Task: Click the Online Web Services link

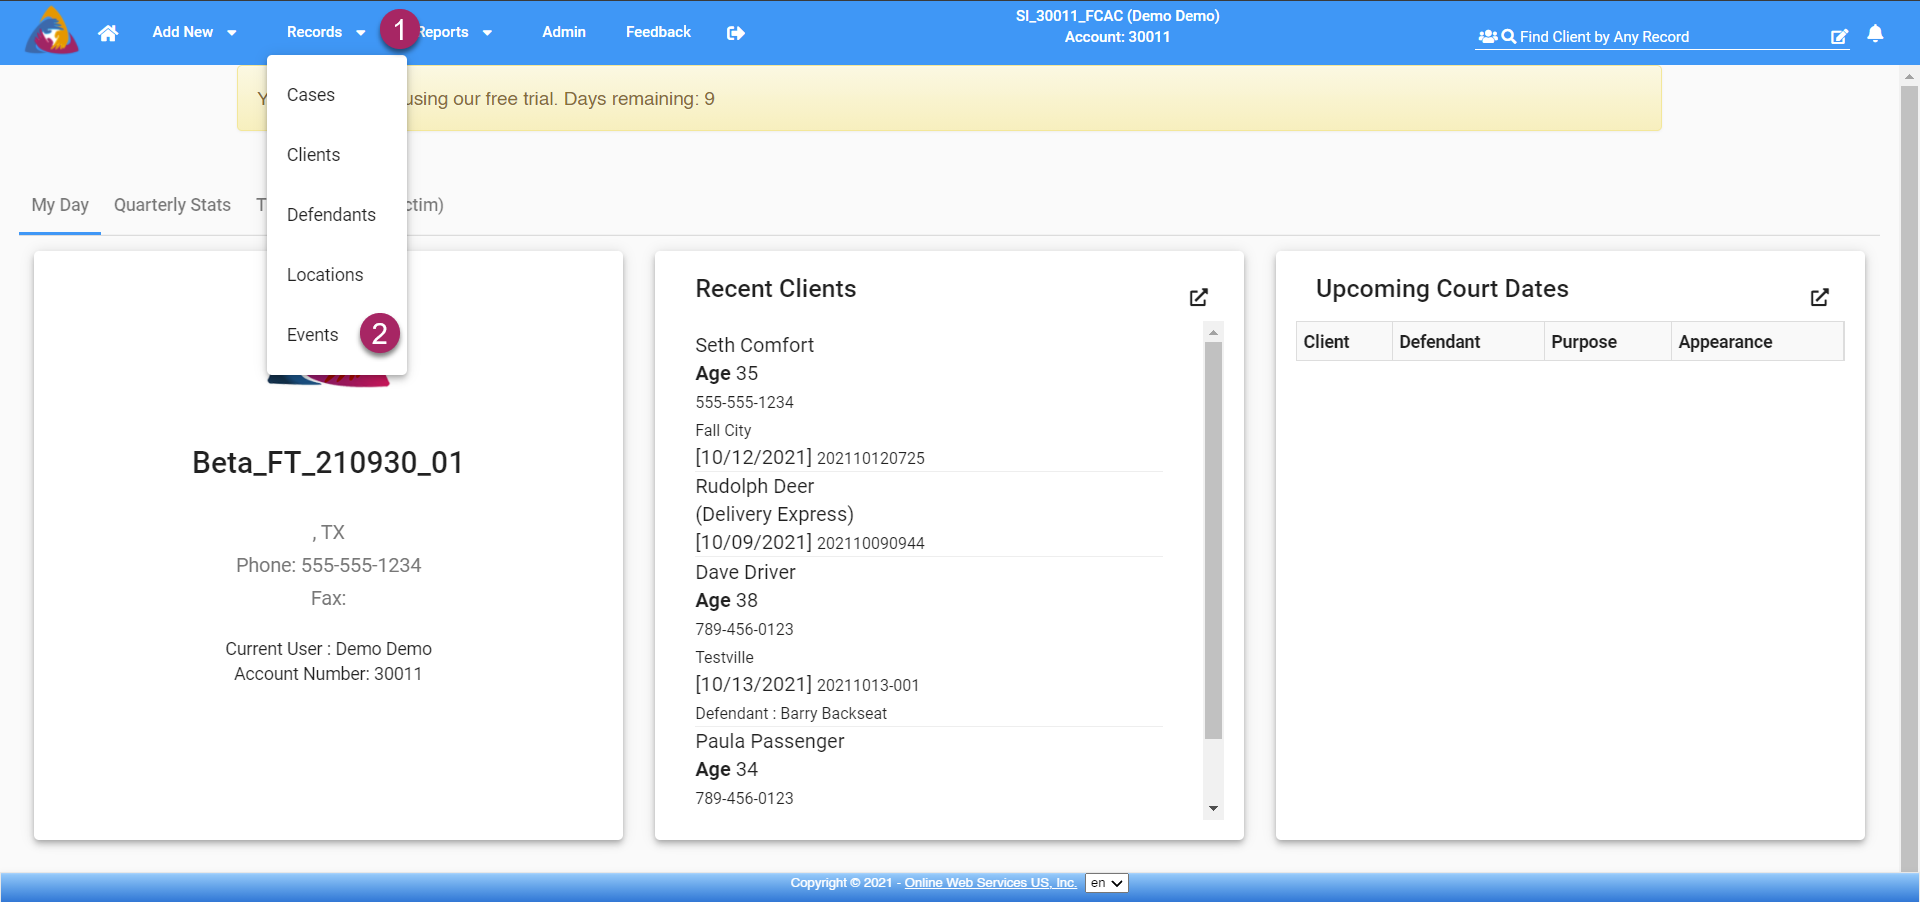Action: coord(990,883)
